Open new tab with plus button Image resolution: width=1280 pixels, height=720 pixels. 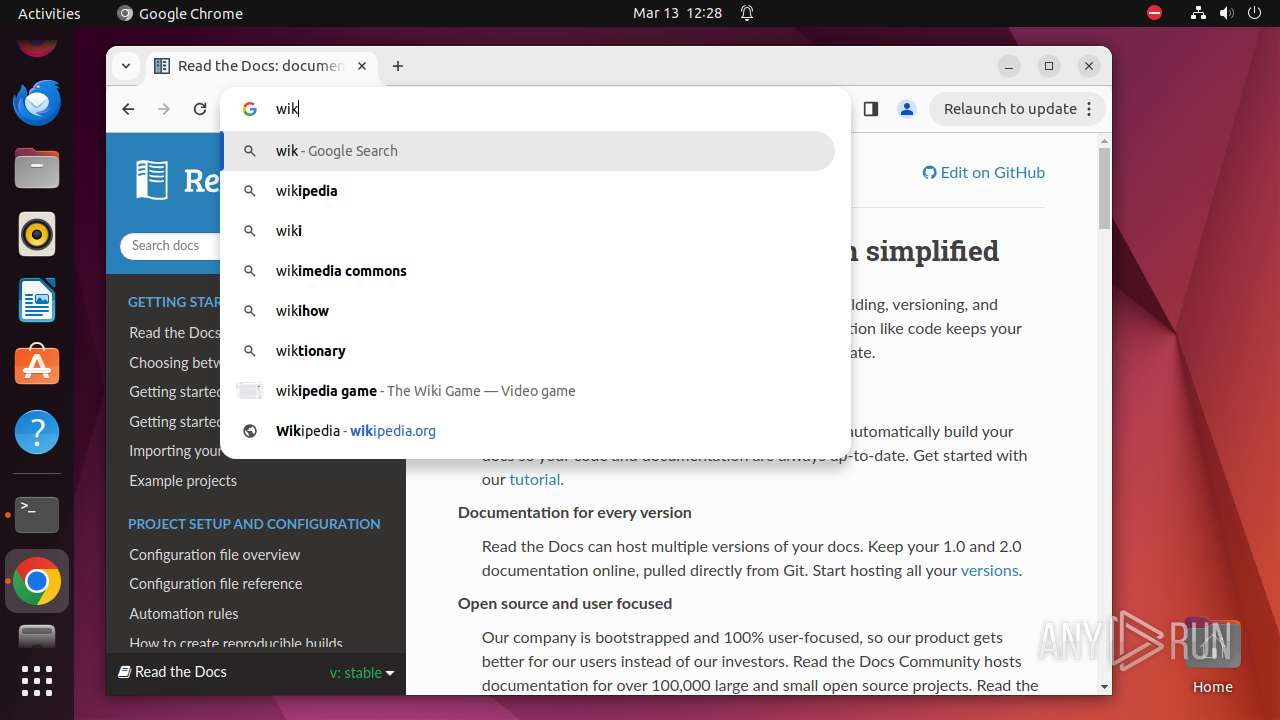pyautogui.click(x=398, y=66)
